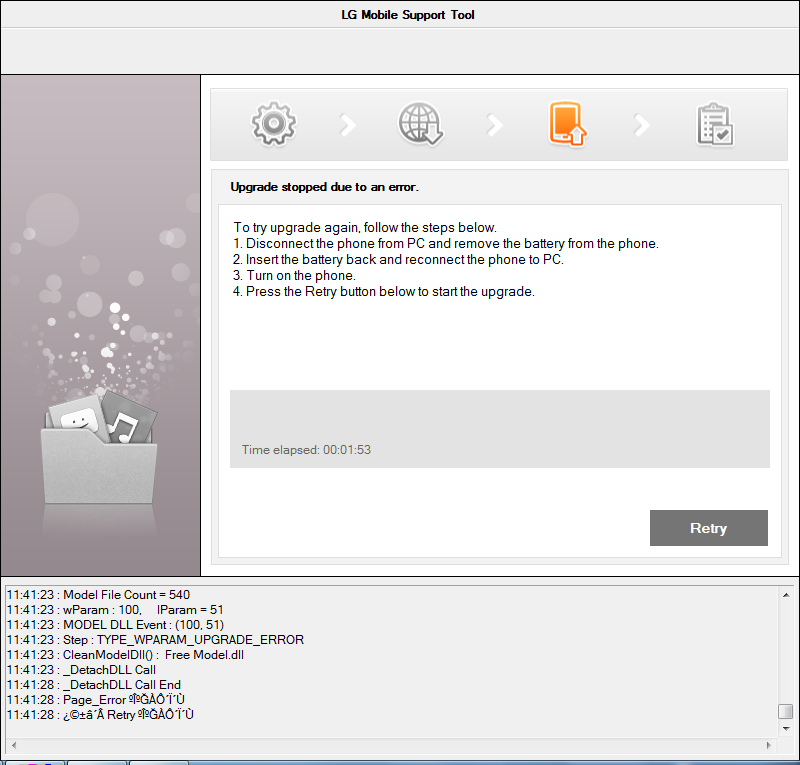
Task: Click the 'Time elapsed: 00:01:53' text
Action: click(x=306, y=450)
